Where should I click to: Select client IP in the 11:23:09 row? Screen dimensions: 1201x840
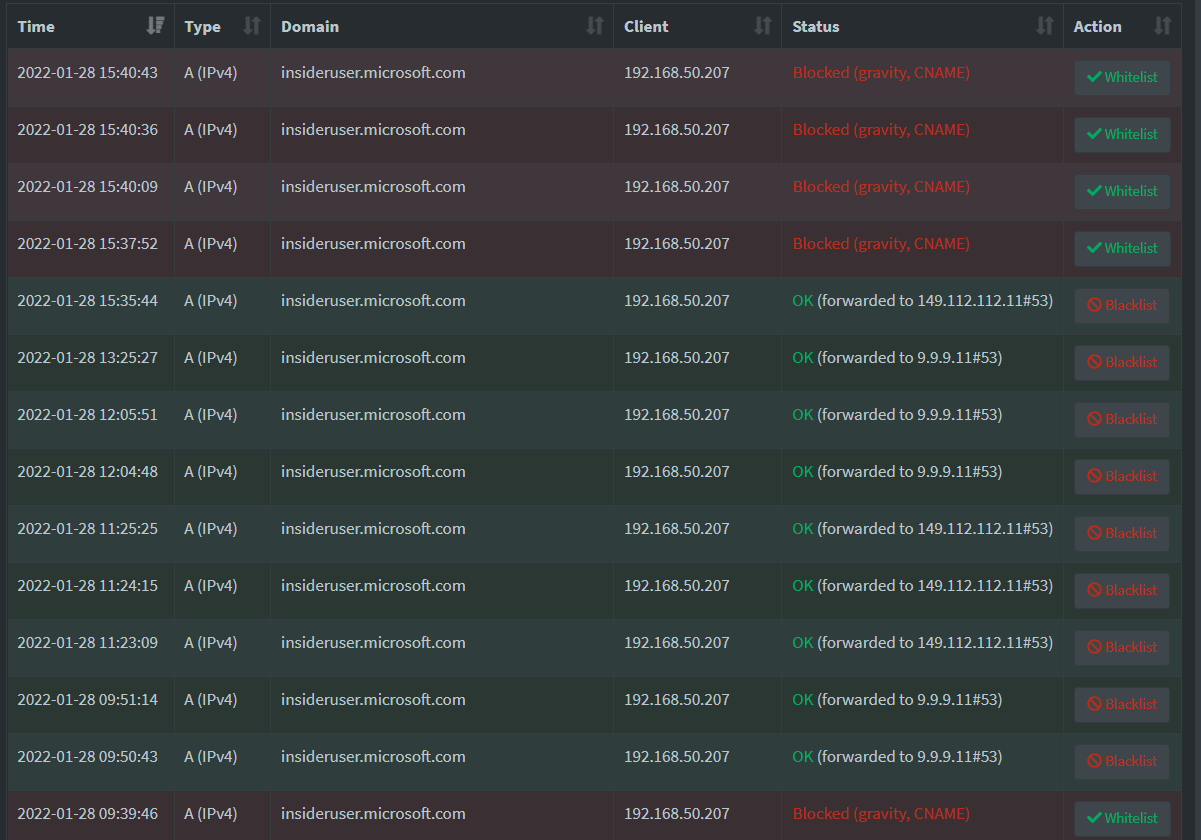pos(676,643)
